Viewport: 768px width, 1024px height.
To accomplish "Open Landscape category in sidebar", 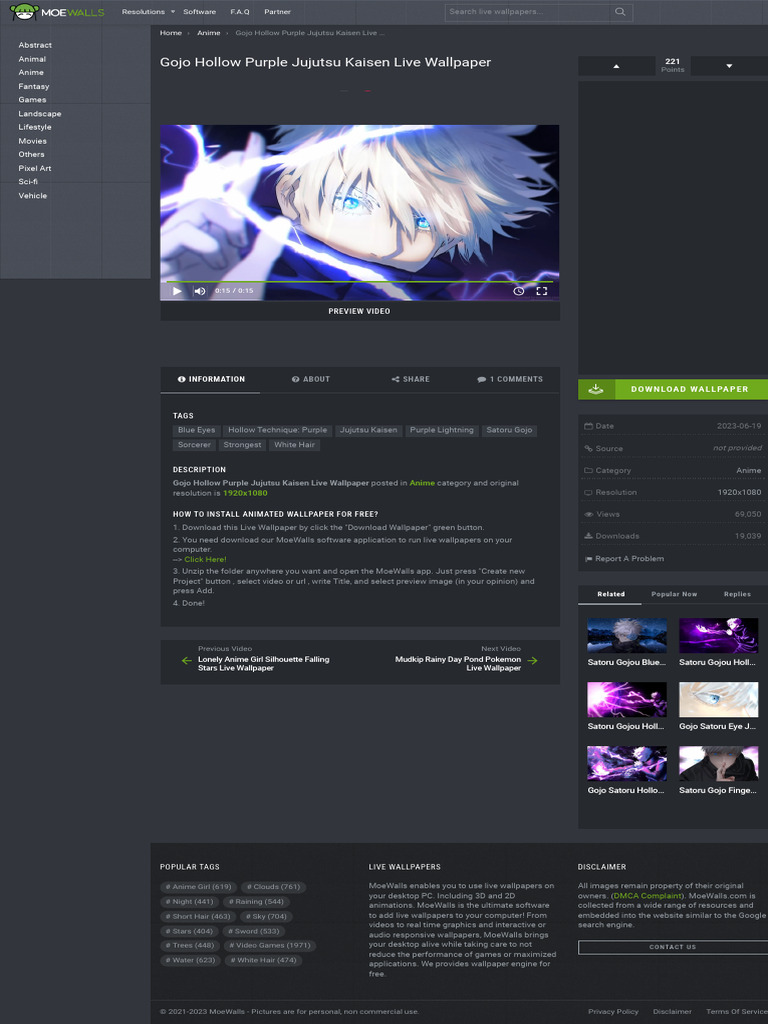I will click(40, 114).
